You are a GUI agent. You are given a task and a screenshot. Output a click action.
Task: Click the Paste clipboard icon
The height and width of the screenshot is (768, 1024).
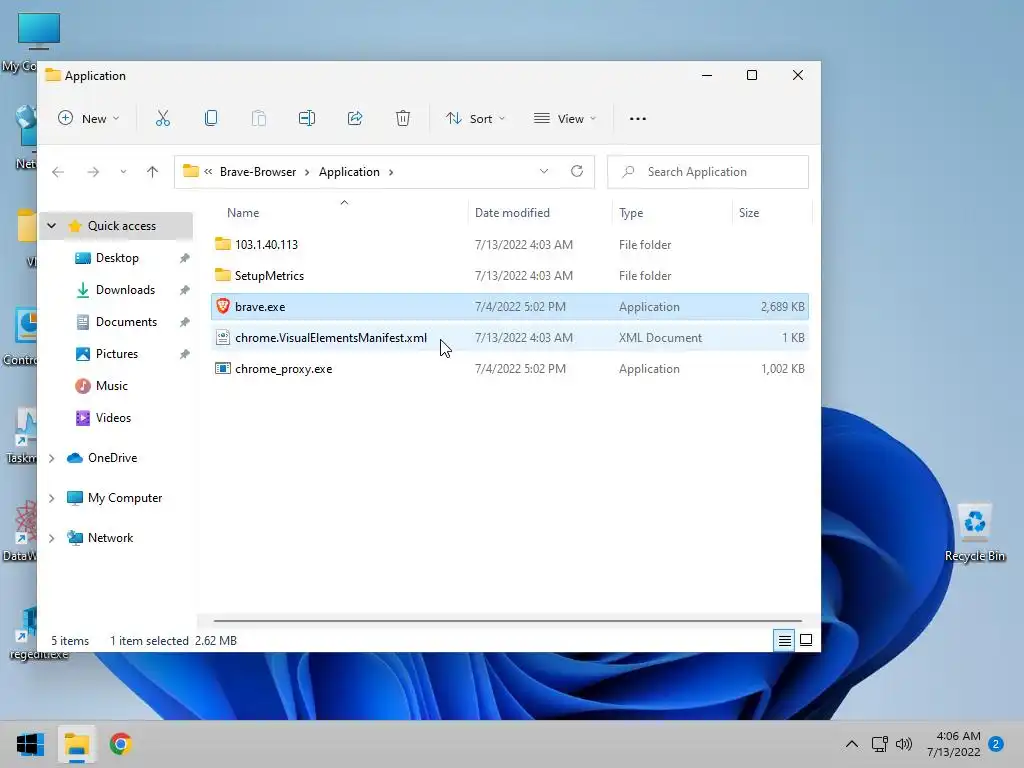point(259,118)
